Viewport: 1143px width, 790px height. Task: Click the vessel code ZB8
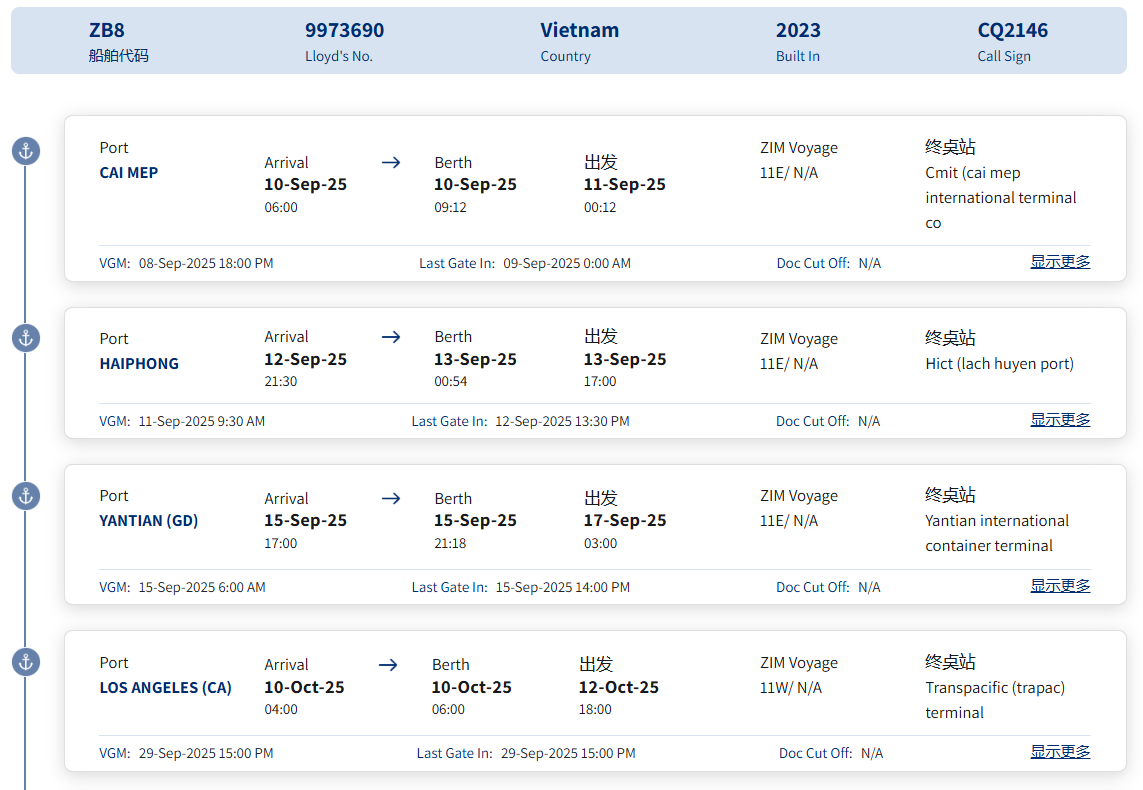107,30
